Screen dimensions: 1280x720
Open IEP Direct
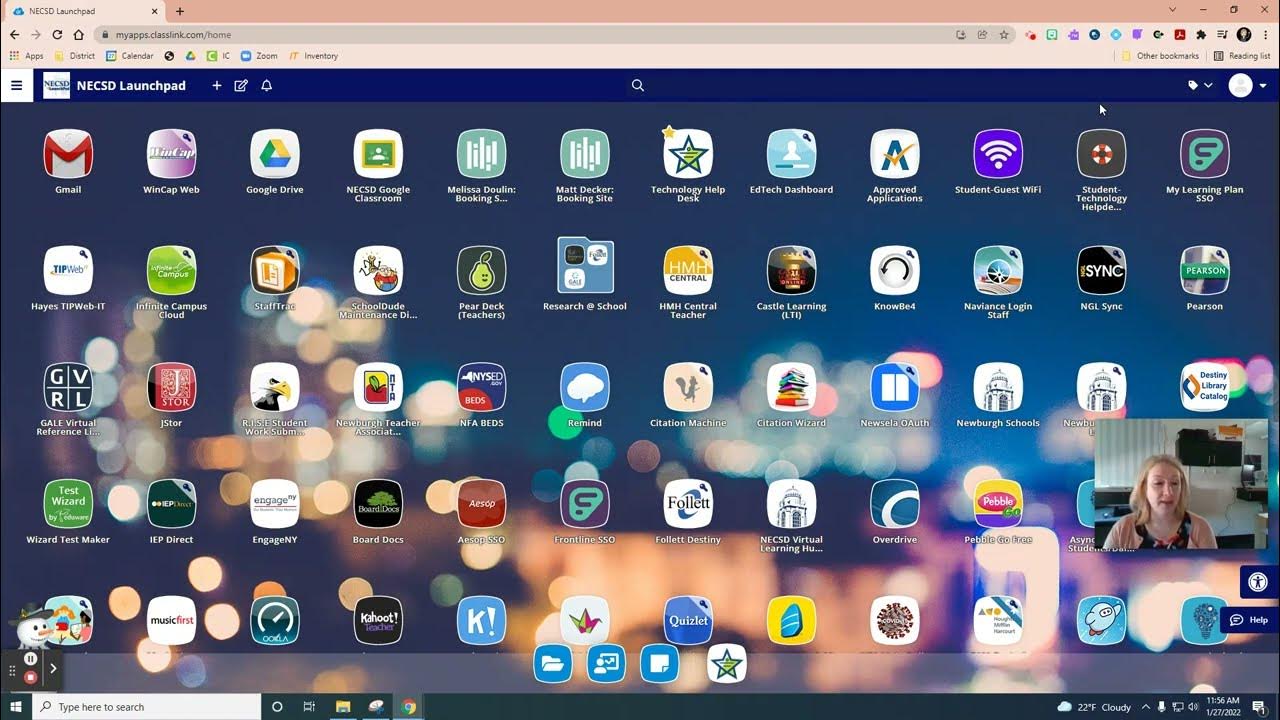[x=171, y=504]
